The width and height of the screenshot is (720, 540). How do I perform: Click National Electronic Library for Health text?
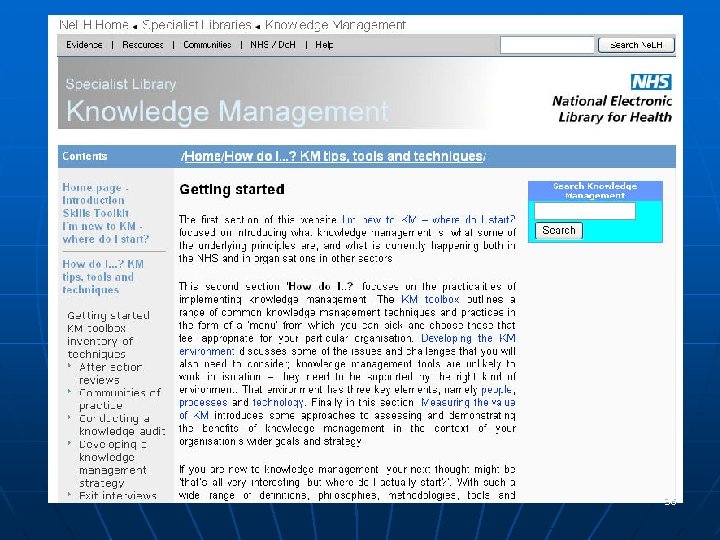point(612,109)
